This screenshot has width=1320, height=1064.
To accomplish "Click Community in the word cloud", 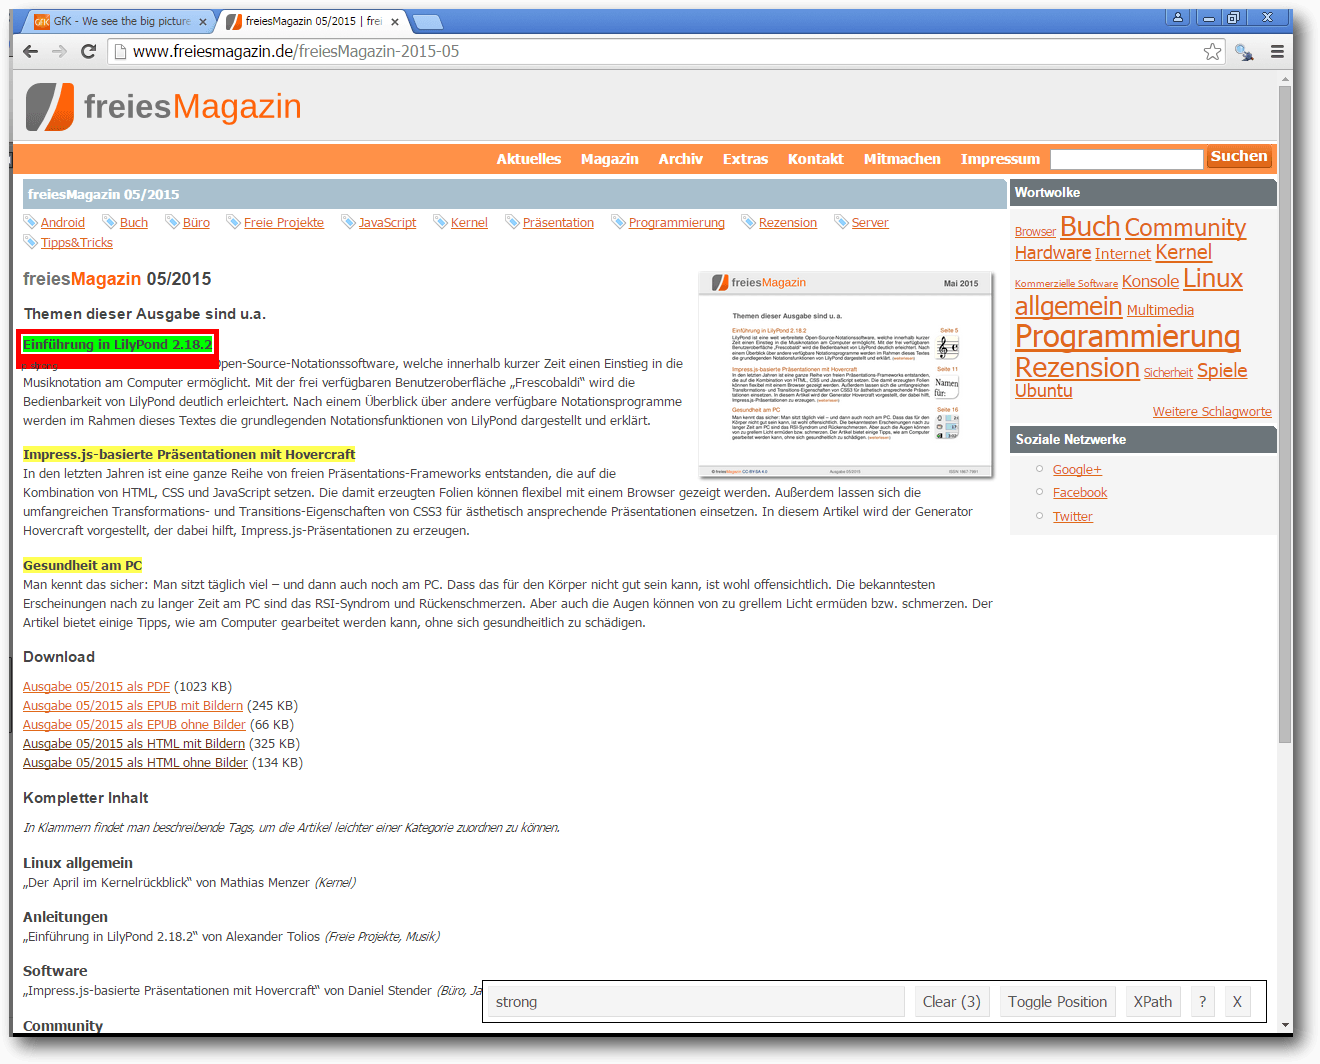I will coord(1185,228).
